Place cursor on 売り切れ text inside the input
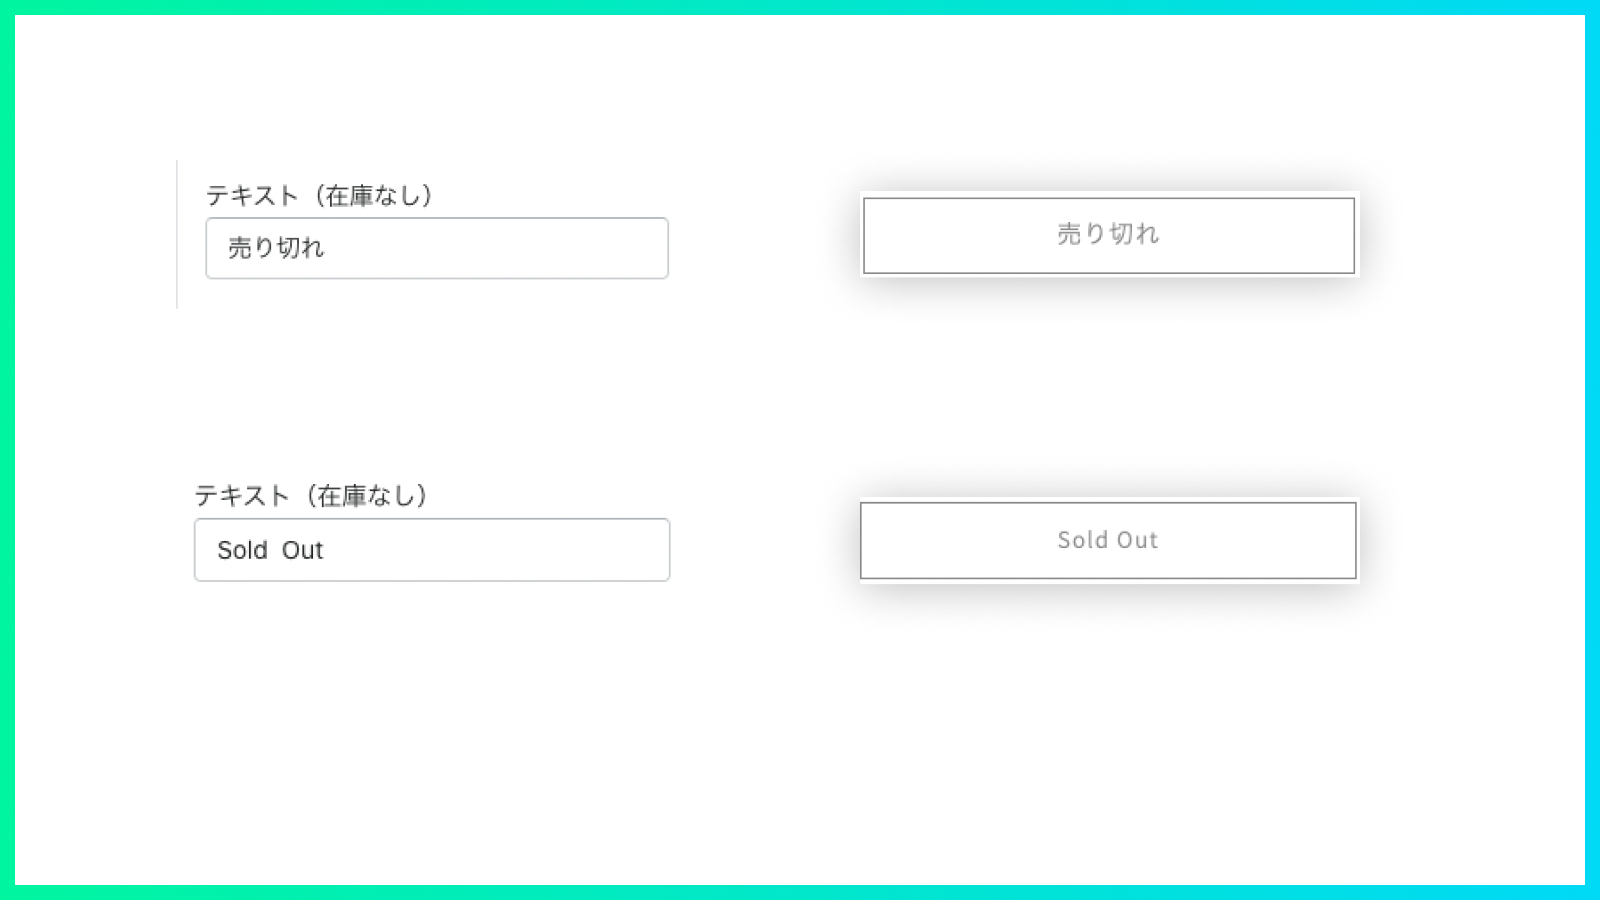The height and width of the screenshot is (900, 1600). (276, 248)
